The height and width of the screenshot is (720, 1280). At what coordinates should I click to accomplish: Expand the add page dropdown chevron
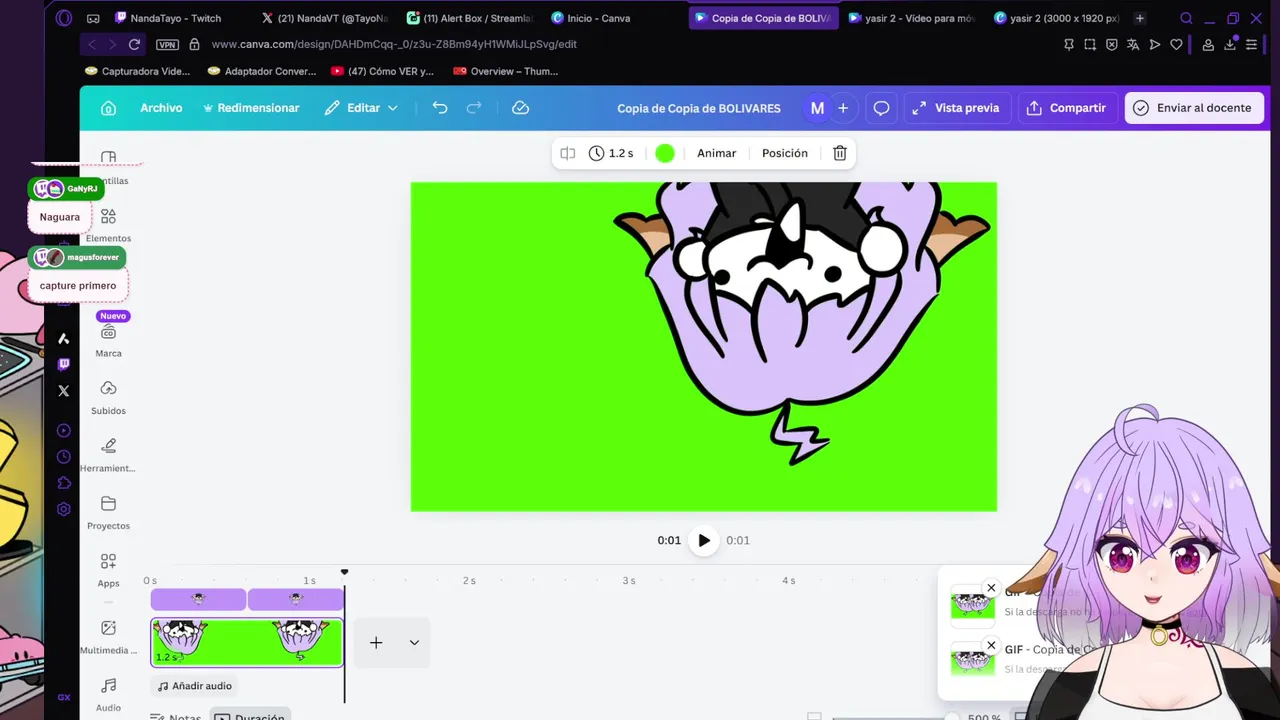414,642
